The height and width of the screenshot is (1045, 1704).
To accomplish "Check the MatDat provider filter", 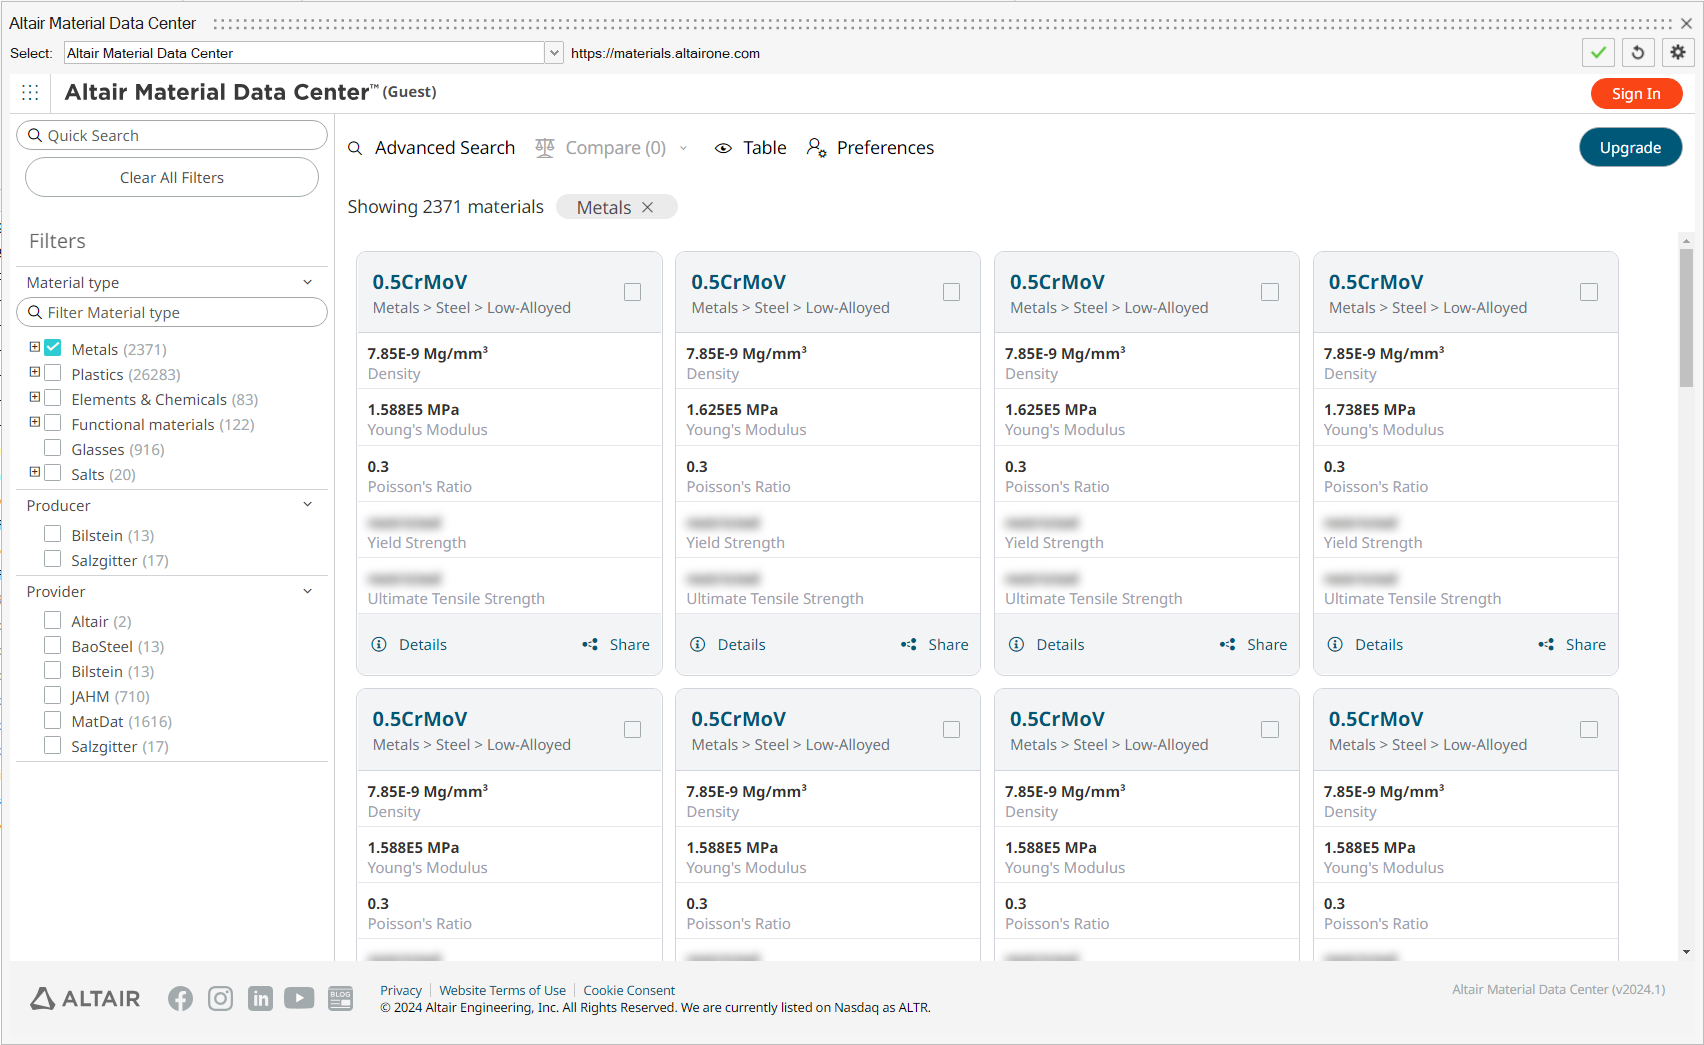I will [x=53, y=720].
